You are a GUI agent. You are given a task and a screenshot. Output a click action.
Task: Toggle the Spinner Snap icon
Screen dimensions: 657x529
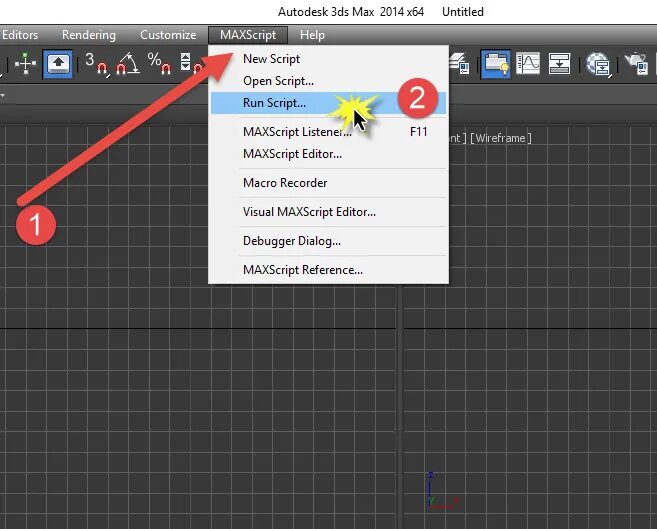(191, 63)
